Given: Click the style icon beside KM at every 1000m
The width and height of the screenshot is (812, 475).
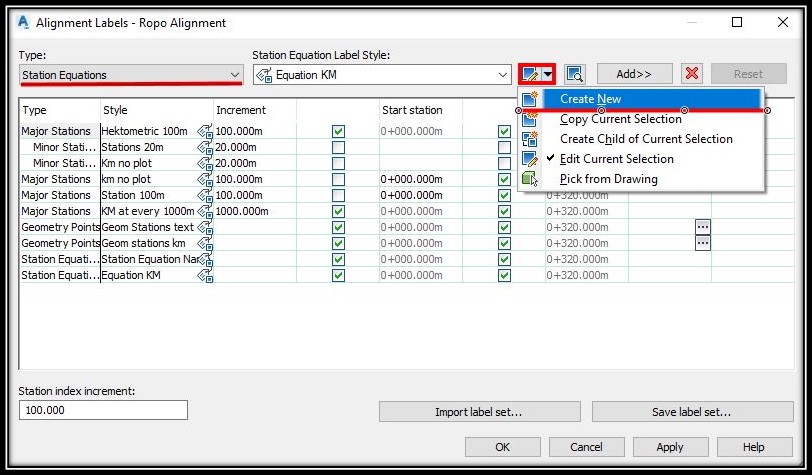Looking at the screenshot, I should (x=205, y=211).
